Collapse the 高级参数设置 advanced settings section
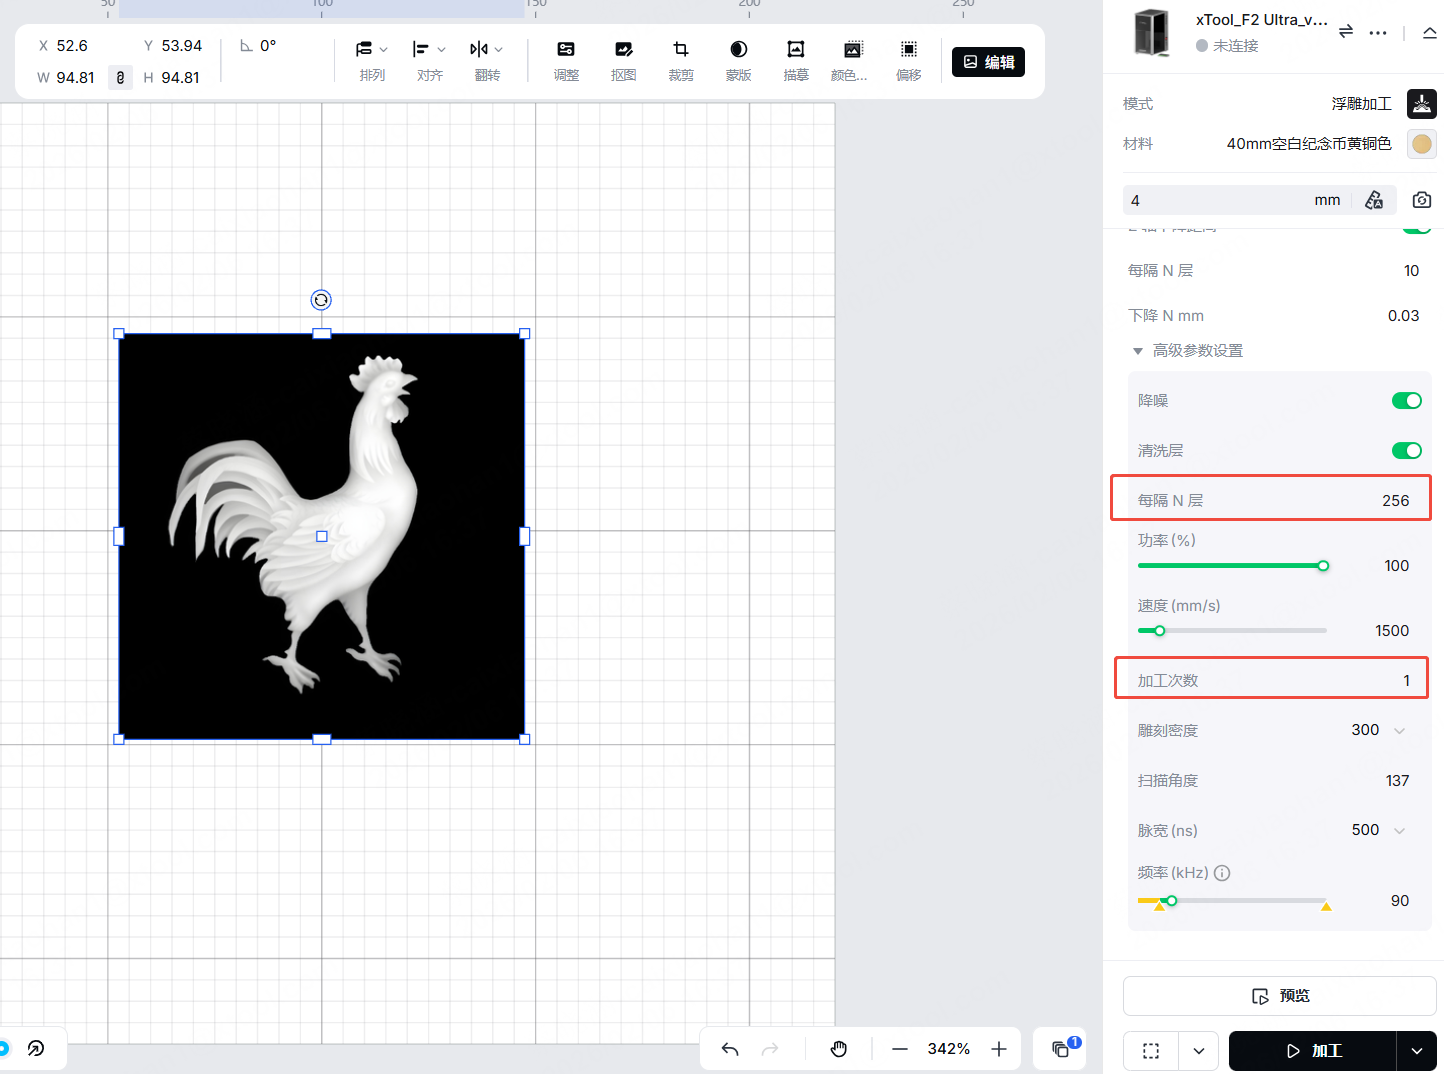The image size is (1444, 1074). [x=1138, y=351]
